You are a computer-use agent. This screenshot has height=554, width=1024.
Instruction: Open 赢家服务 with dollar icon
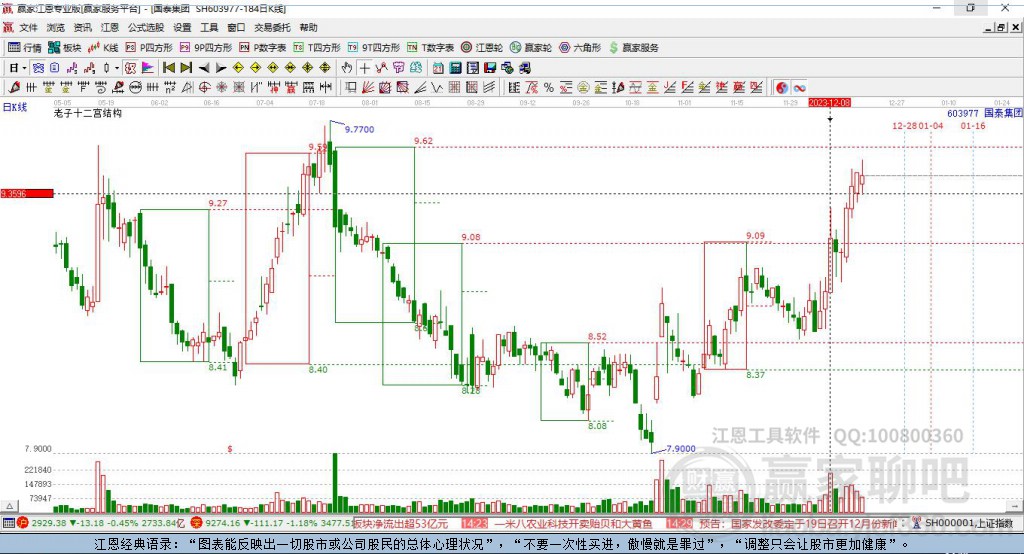(633, 48)
